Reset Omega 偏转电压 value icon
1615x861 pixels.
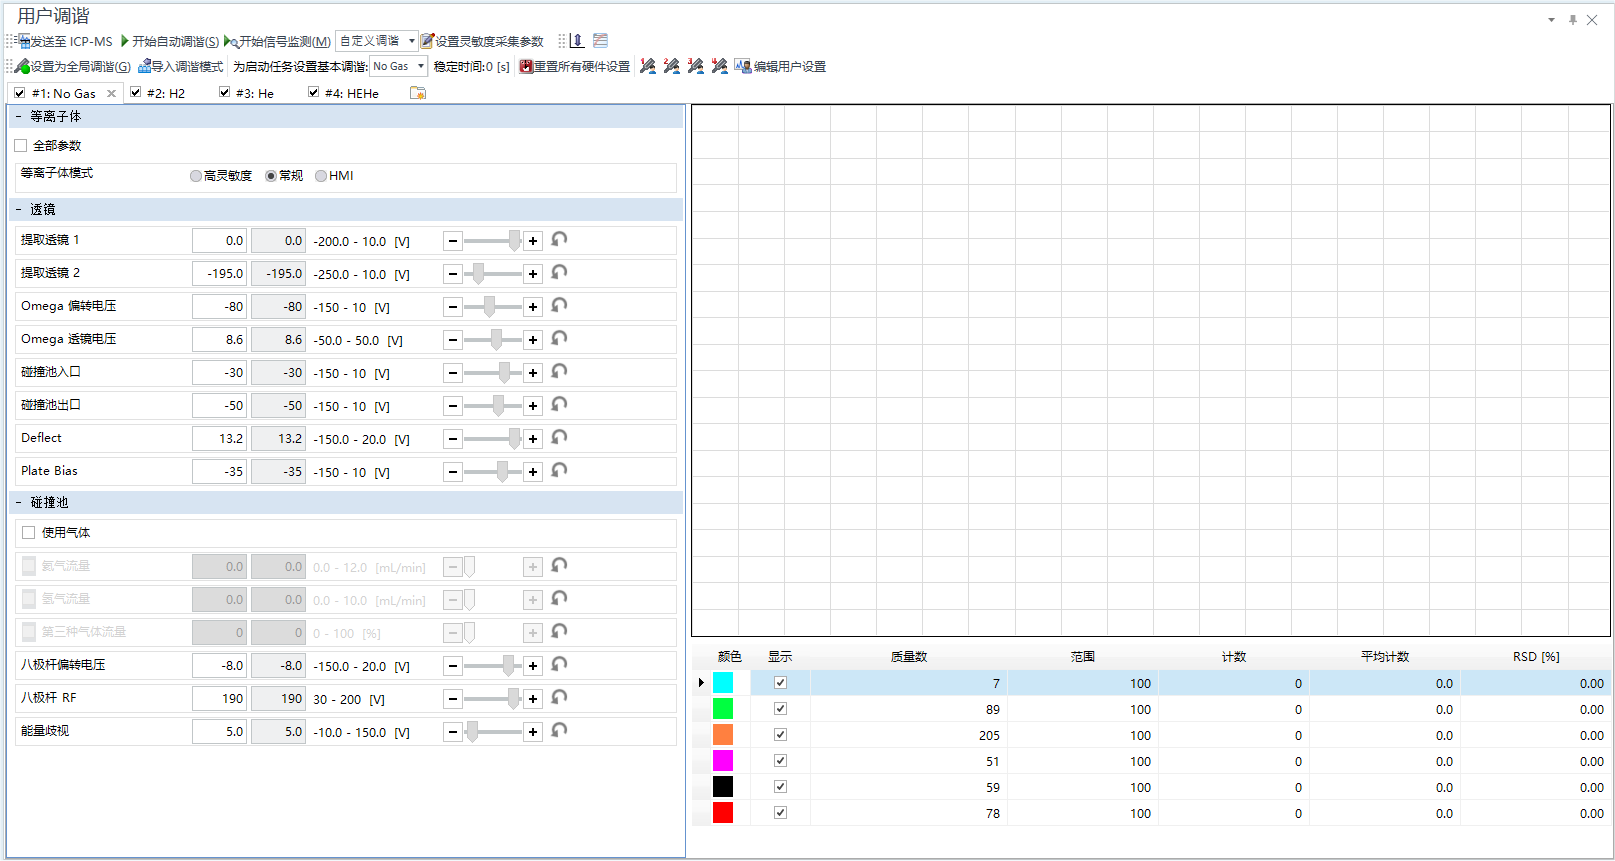(559, 306)
